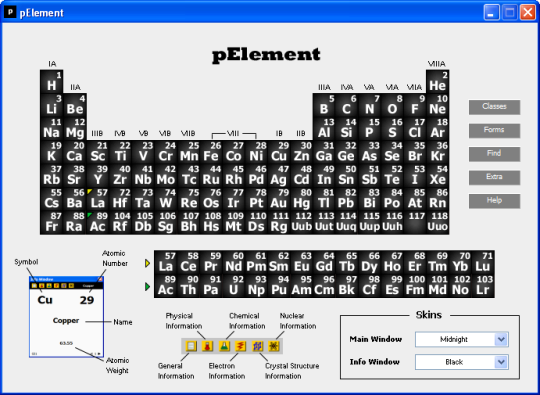Click the green actinide series arrow
Screen dimensions: 540x395
click(x=148, y=287)
